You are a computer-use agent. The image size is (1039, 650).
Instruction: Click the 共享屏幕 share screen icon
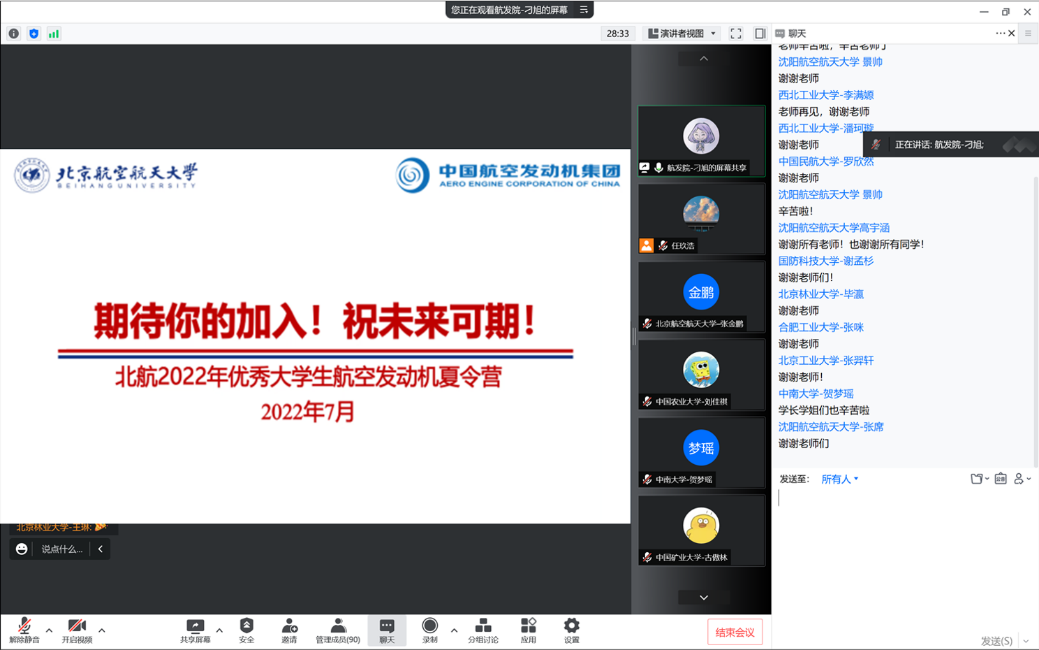pyautogui.click(x=195, y=630)
